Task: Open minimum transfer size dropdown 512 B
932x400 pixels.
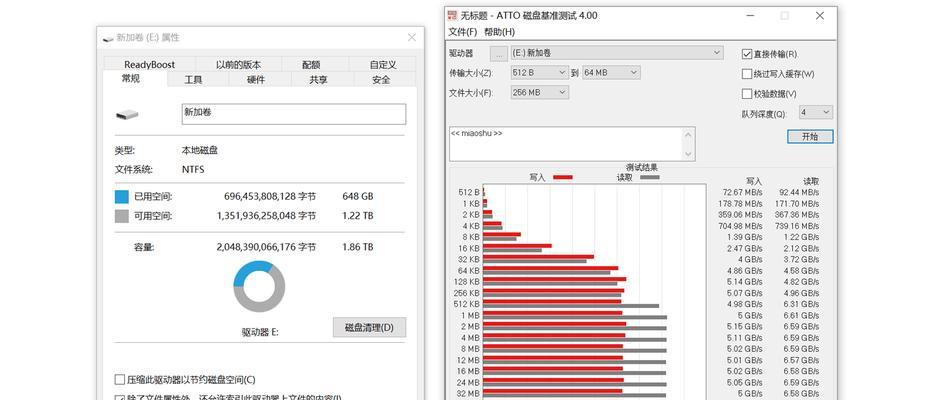Action: pos(540,73)
